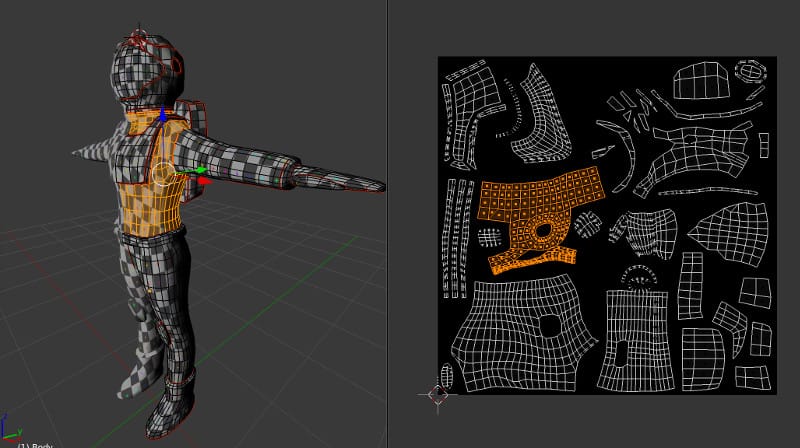Select the fan-shaped UV island on the right side
Screen dimensions: 800x448
[732, 232]
